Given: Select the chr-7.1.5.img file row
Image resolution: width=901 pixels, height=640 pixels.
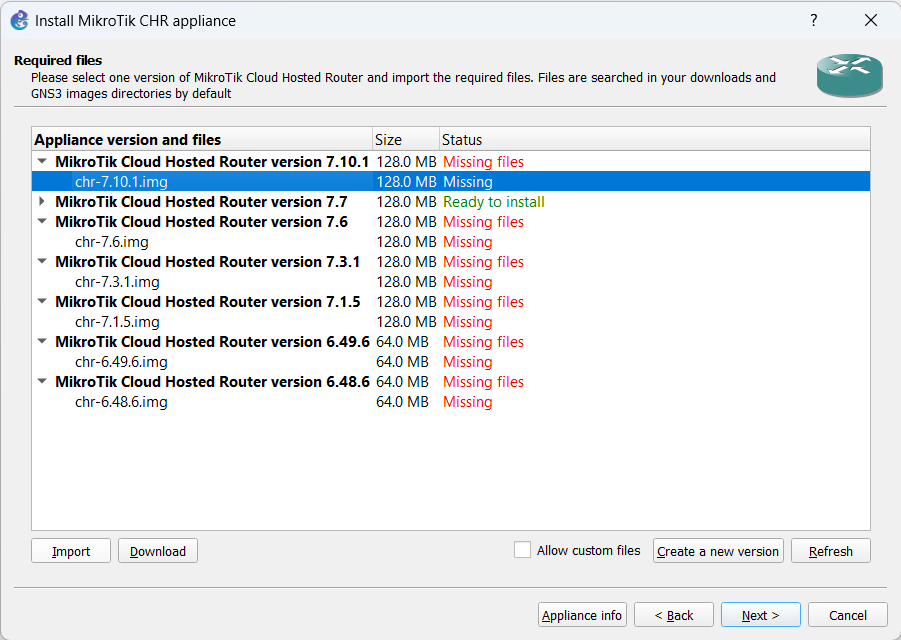Looking at the screenshot, I should (x=451, y=322).
